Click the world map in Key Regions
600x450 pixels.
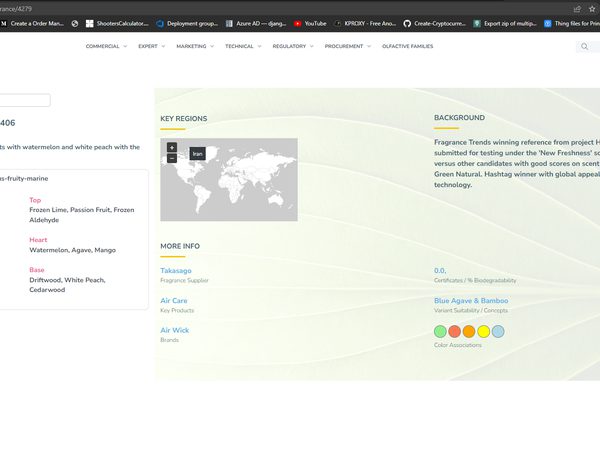click(229, 179)
